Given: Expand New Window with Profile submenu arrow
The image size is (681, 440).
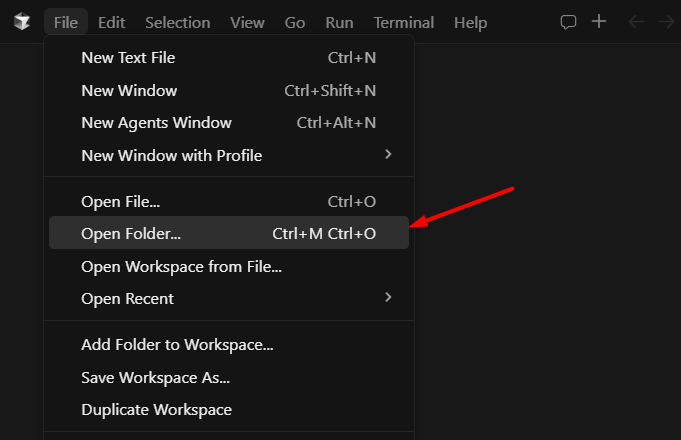Looking at the screenshot, I should pos(388,155).
